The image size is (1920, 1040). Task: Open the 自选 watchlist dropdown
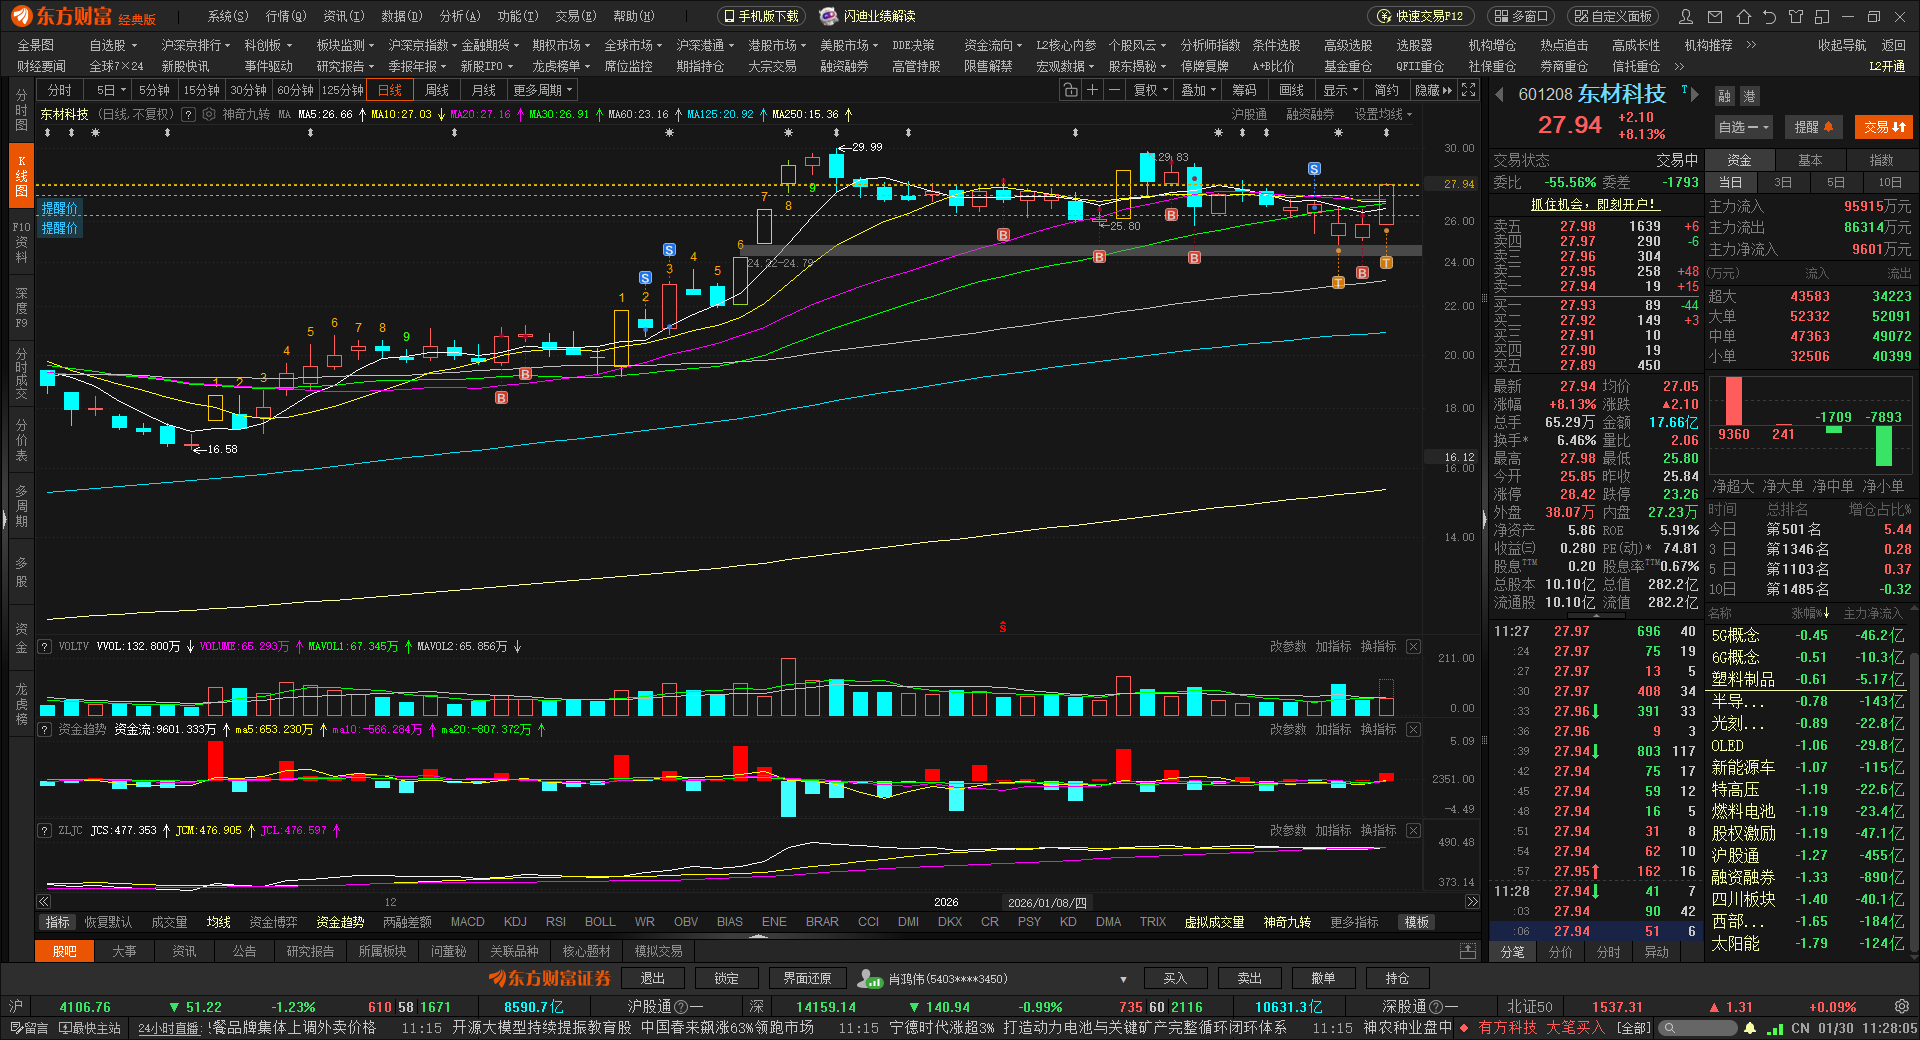point(1744,127)
